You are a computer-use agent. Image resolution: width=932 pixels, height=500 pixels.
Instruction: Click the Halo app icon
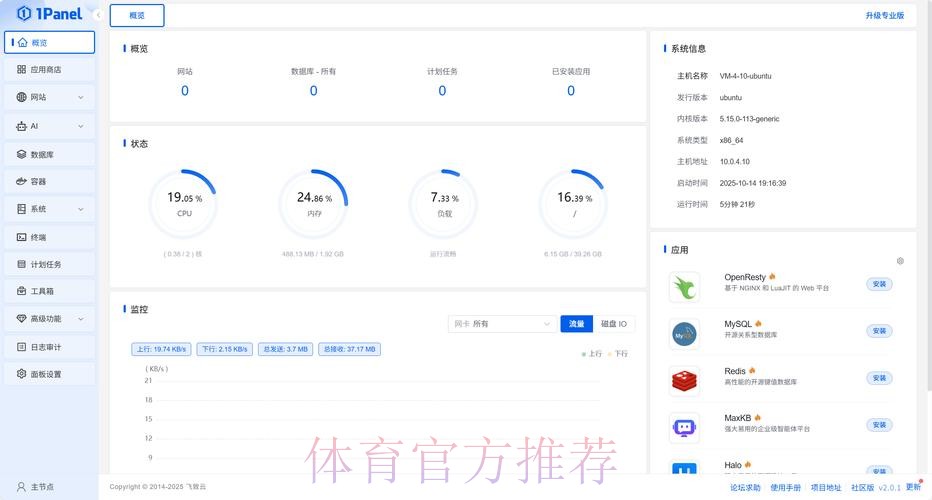(x=684, y=468)
